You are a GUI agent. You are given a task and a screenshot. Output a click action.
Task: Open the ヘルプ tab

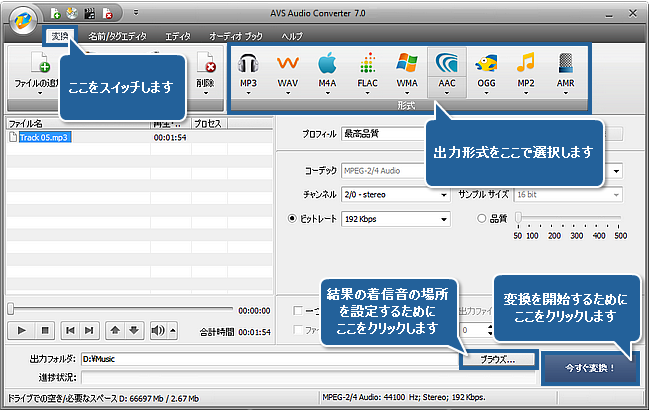292,36
